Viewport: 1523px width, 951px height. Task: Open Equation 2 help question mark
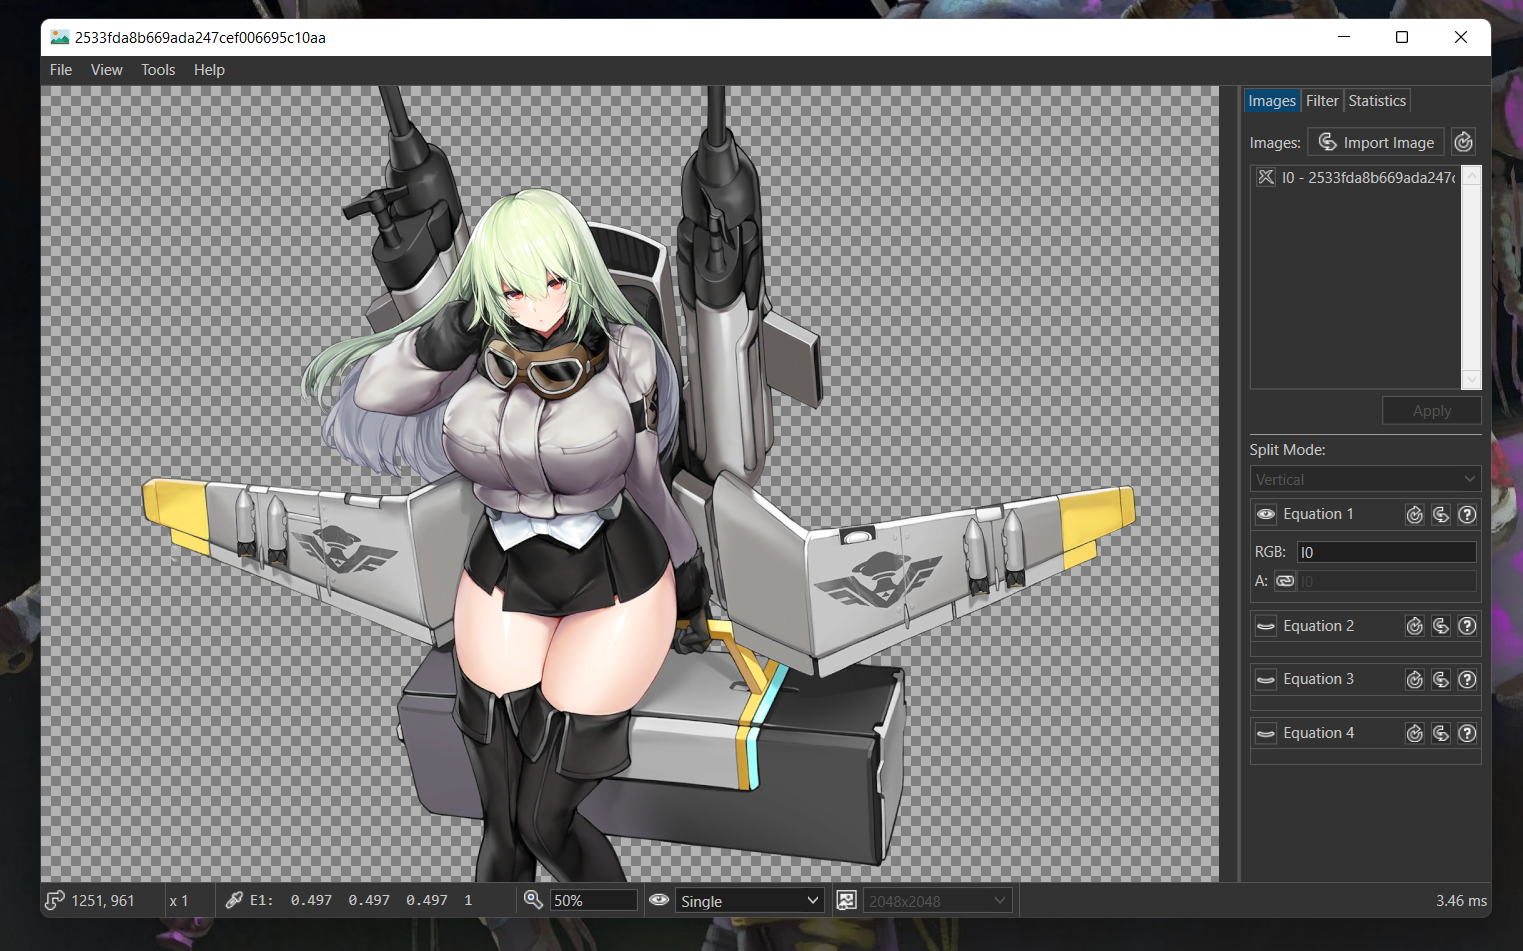1467,626
